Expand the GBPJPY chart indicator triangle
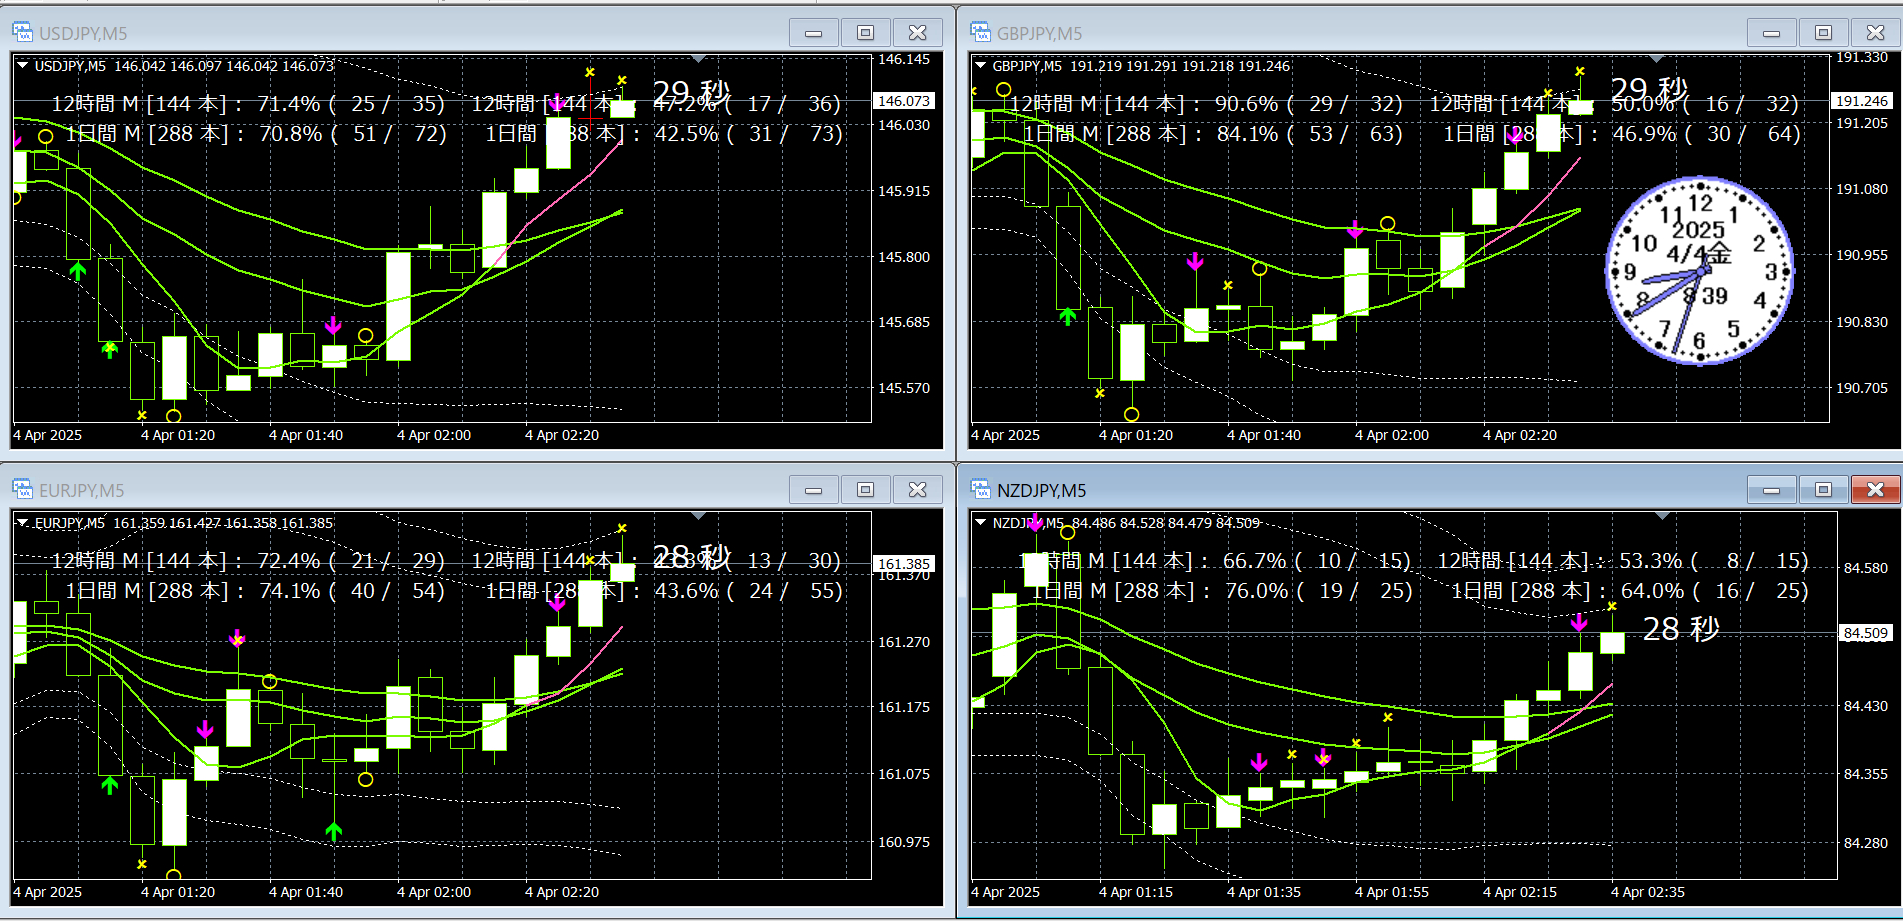The height and width of the screenshot is (921, 1903). pyautogui.click(x=980, y=66)
